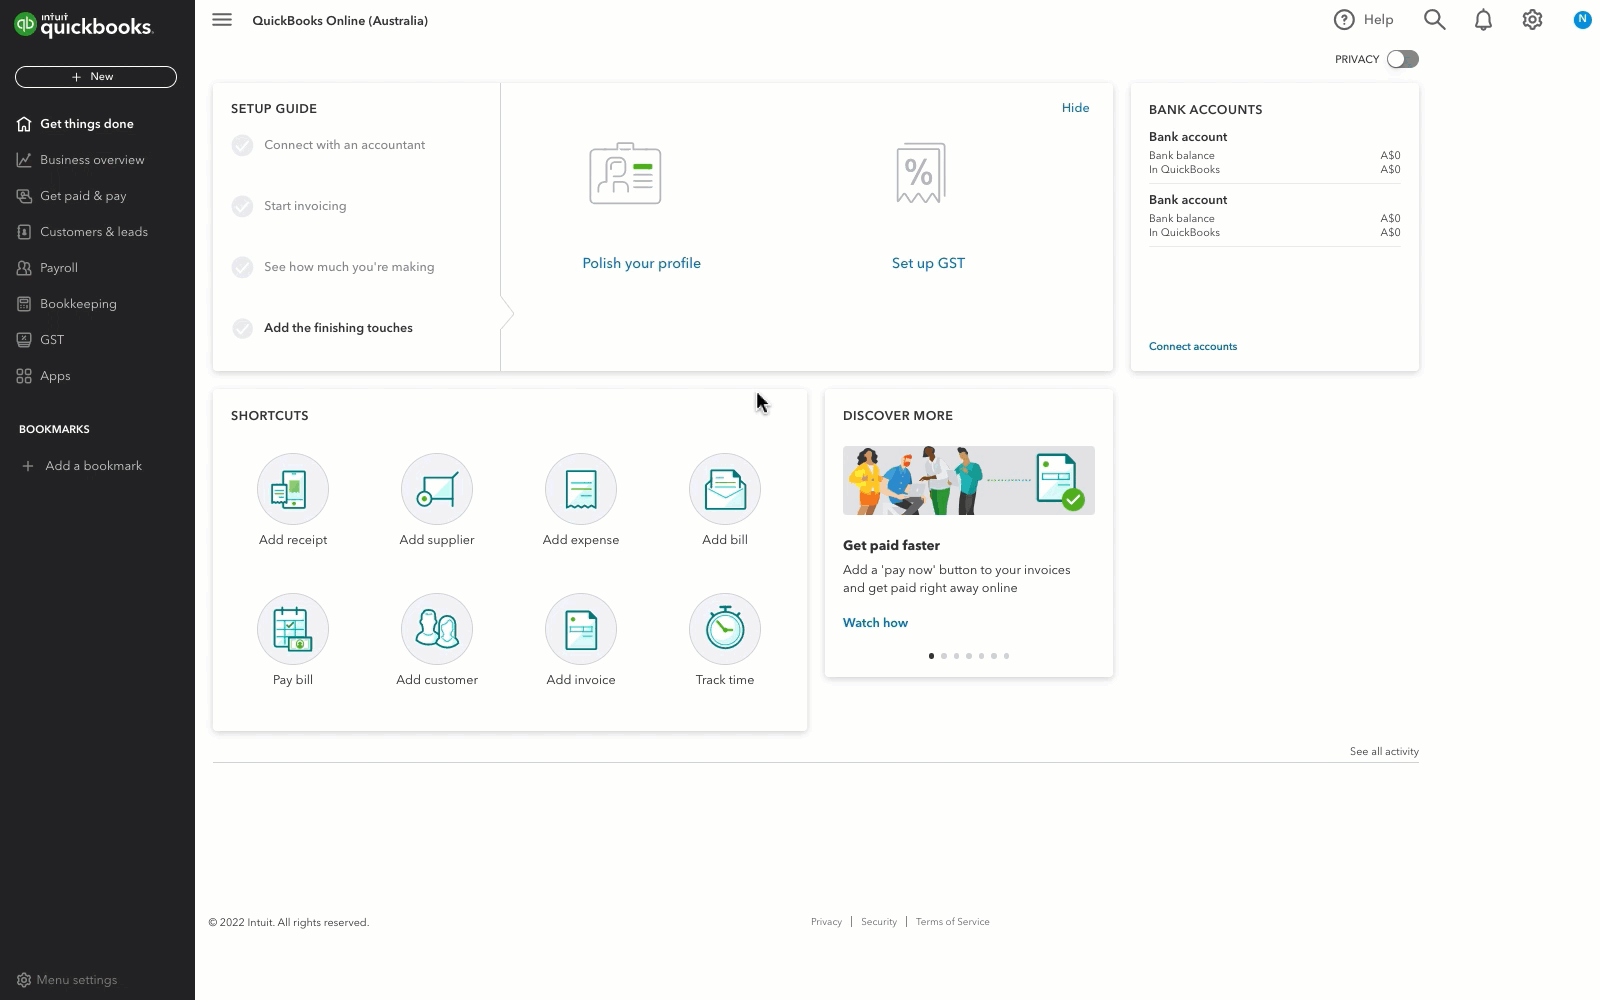
Task: Check the Start invoicing step circle
Action: click(x=242, y=207)
